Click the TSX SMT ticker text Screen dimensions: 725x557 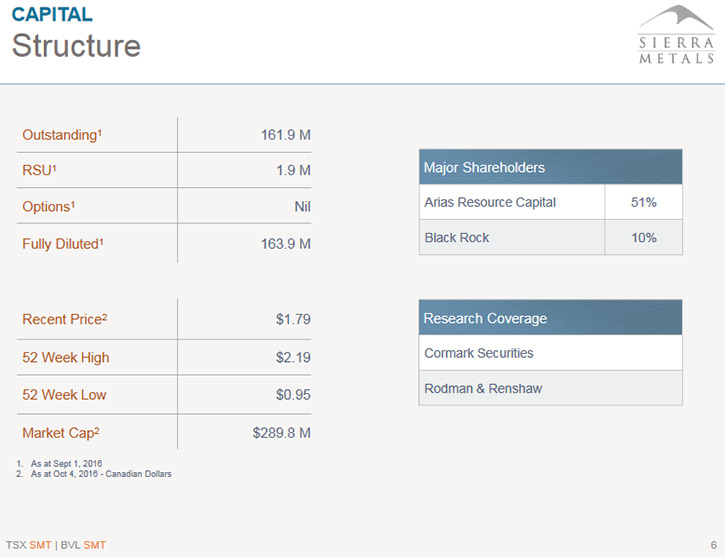28,545
